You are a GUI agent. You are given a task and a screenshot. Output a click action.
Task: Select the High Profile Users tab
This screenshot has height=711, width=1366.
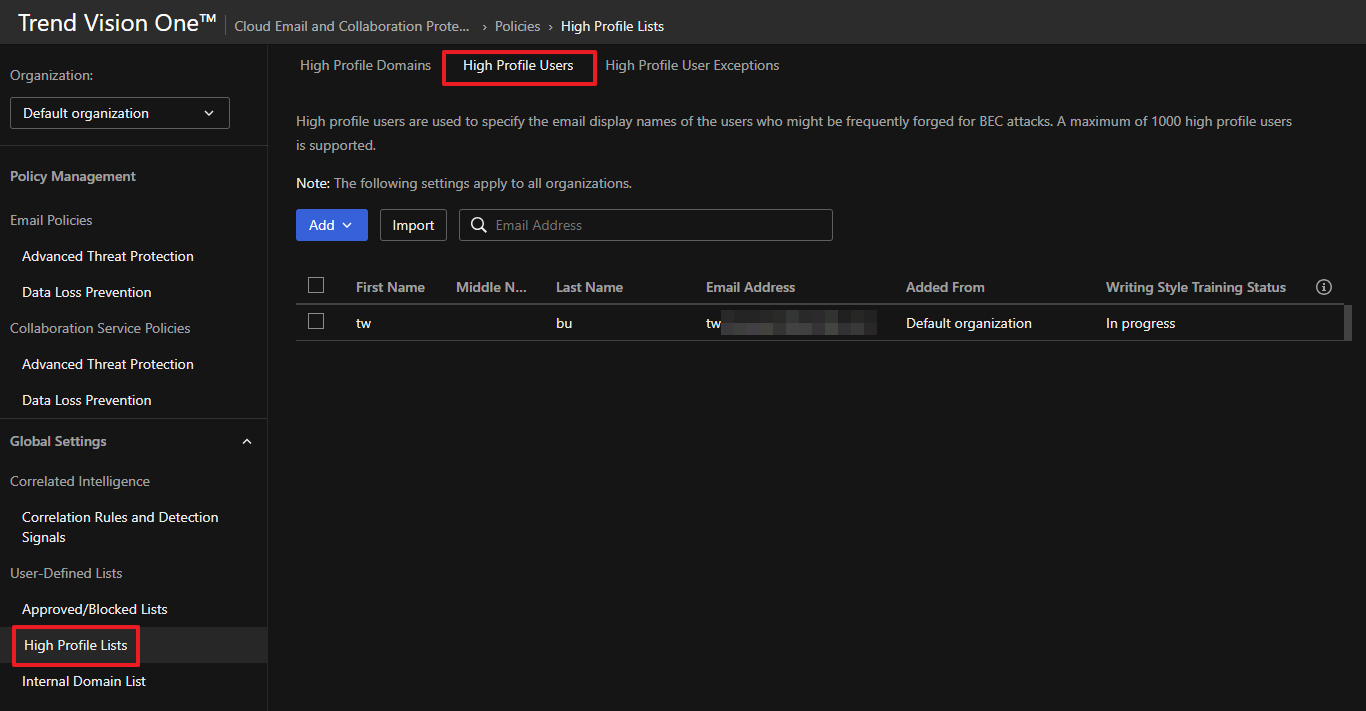518,65
